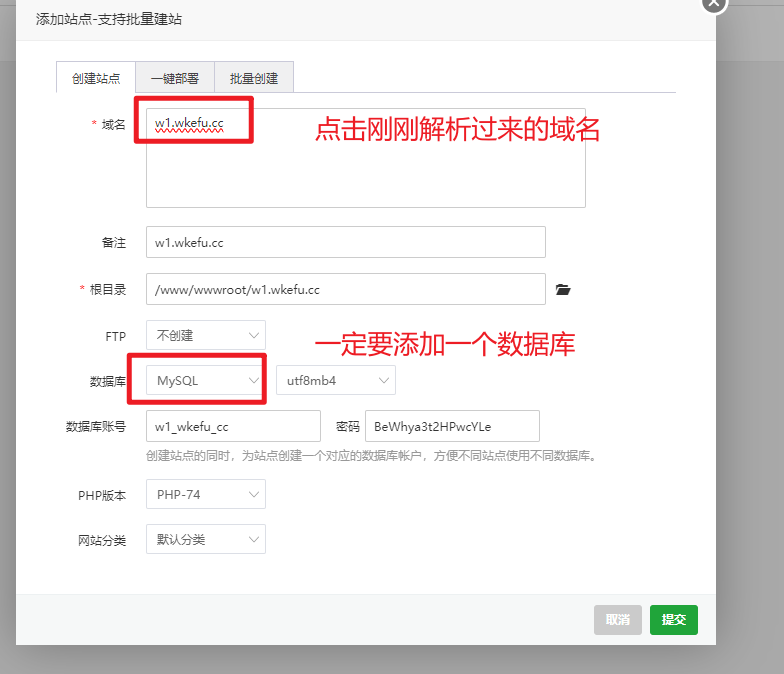The width and height of the screenshot is (784, 674).
Task: Focus the 备注 input field
Action: tap(345, 242)
